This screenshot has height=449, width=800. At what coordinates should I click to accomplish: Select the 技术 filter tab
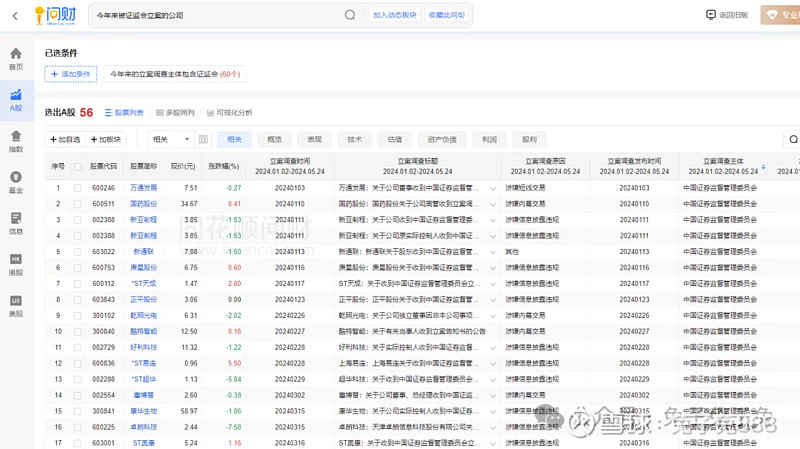tap(355, 139)
